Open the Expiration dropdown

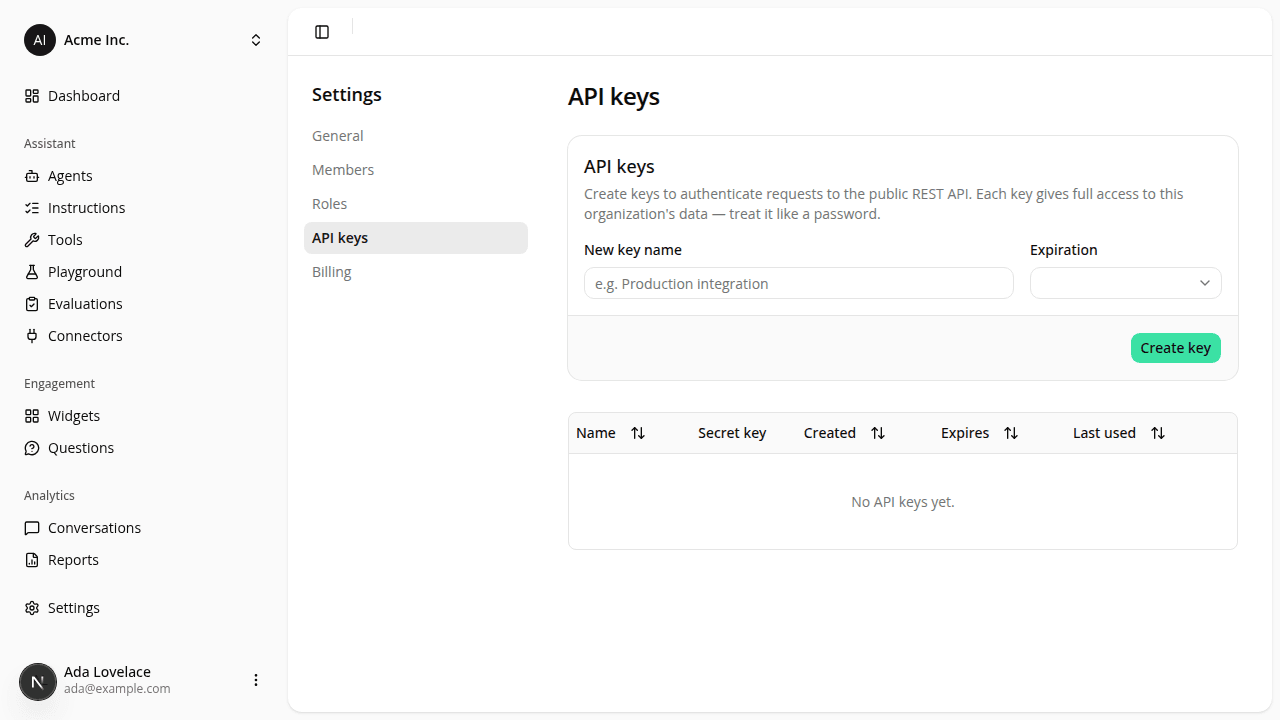tap(1126, 283)
